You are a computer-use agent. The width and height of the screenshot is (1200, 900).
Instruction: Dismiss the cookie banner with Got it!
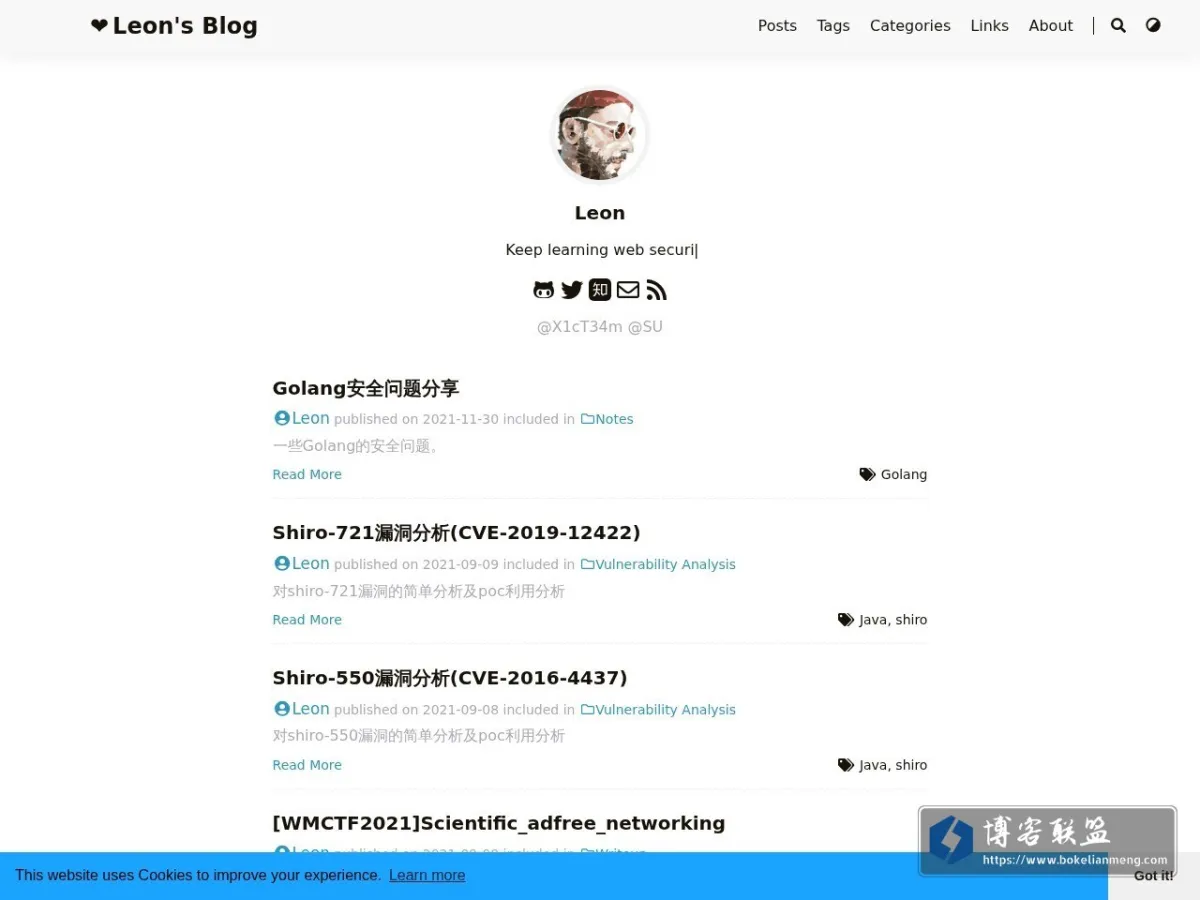point(1154,876)
